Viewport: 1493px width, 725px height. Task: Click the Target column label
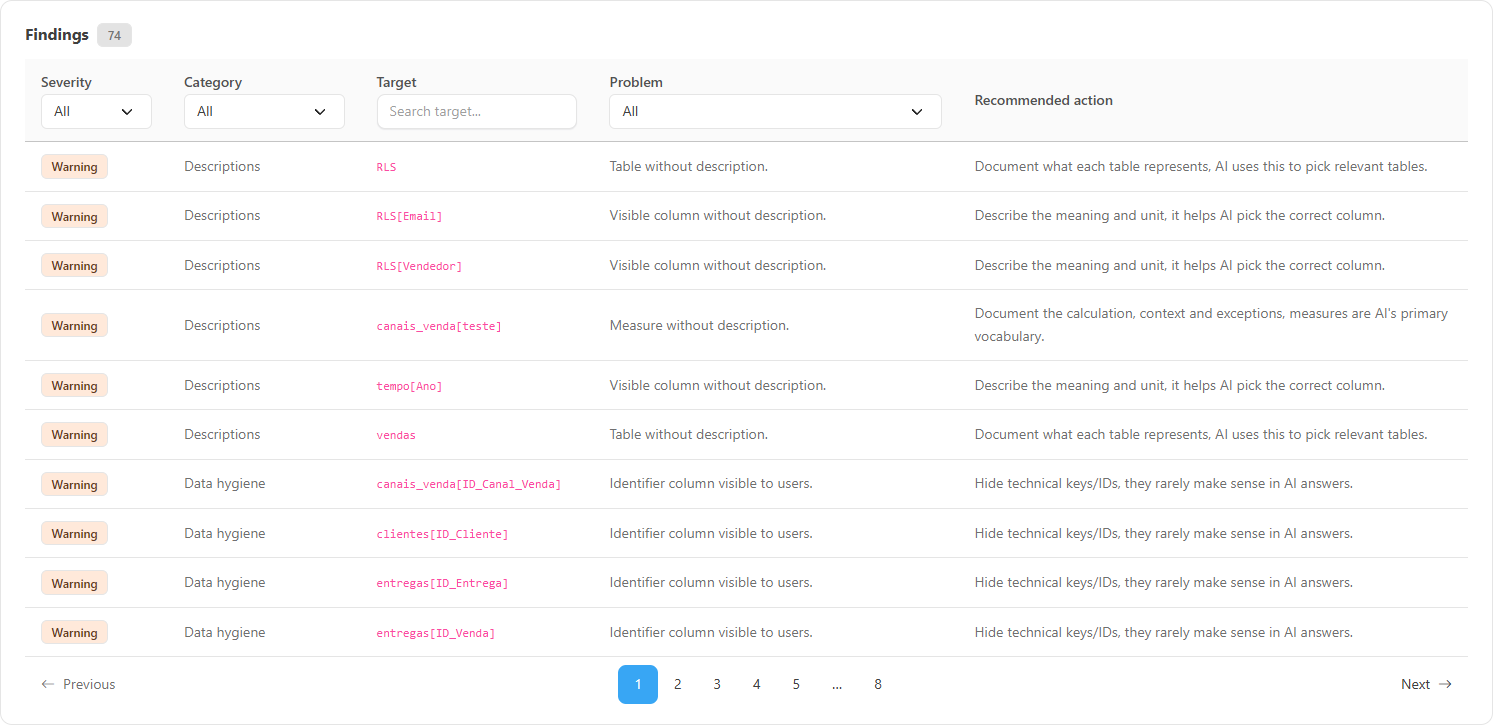coord(397,82)
